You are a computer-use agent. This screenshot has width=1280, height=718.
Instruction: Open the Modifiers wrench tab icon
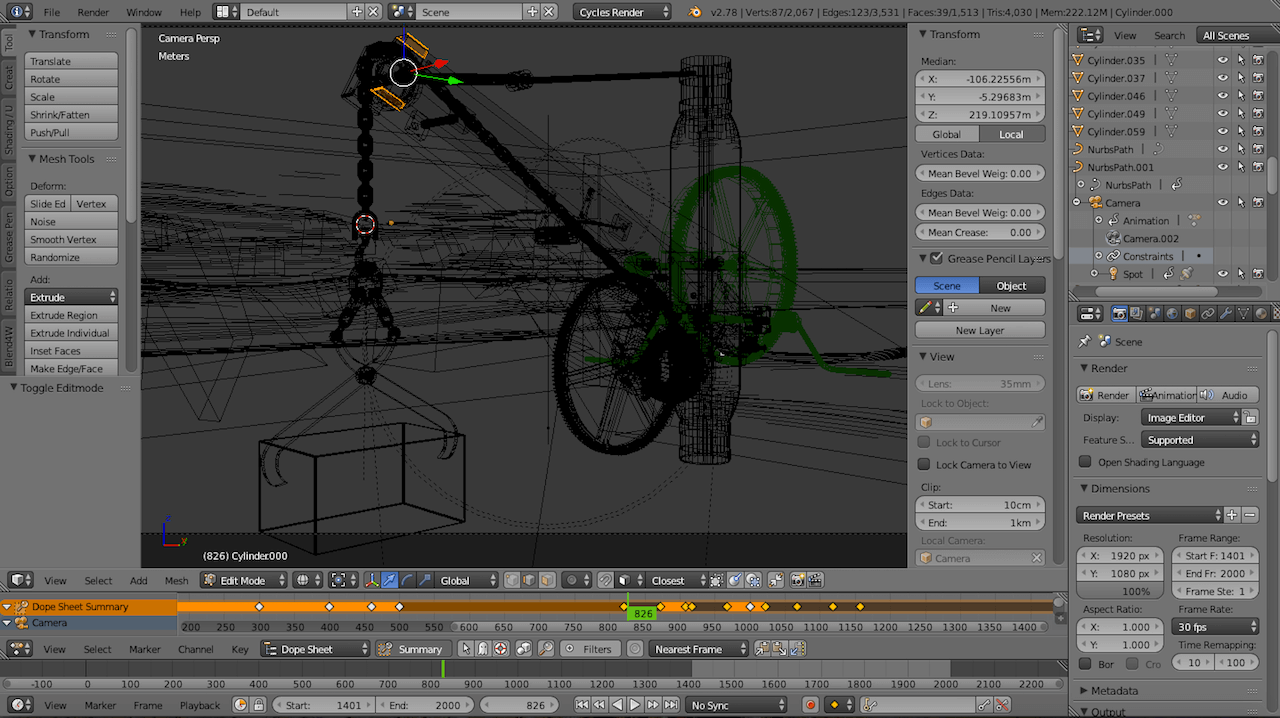(x=1225, y=314)
